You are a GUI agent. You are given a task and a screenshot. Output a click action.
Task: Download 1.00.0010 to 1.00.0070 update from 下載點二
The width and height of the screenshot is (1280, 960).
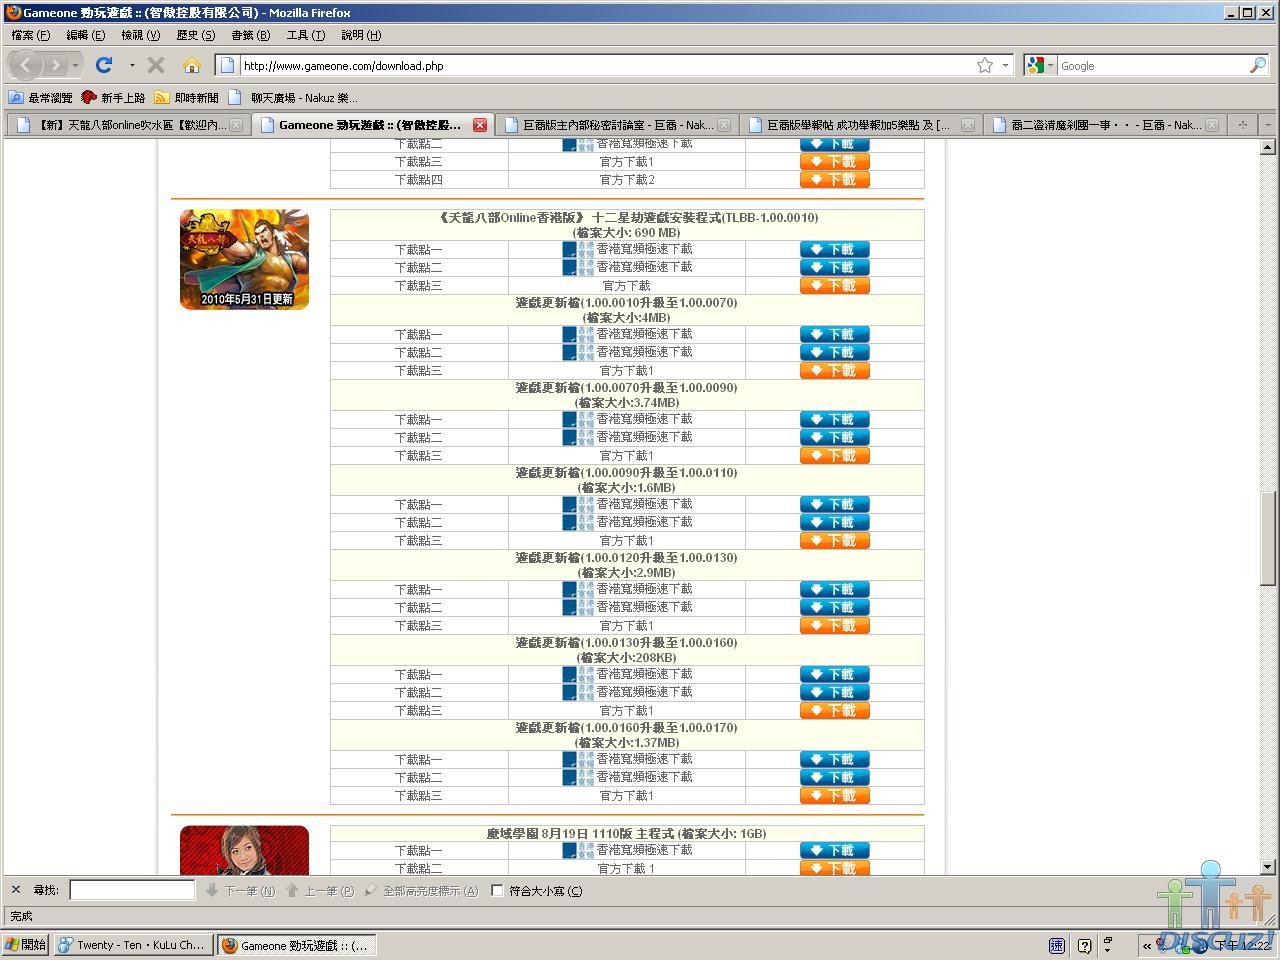[x=835, y=352]
